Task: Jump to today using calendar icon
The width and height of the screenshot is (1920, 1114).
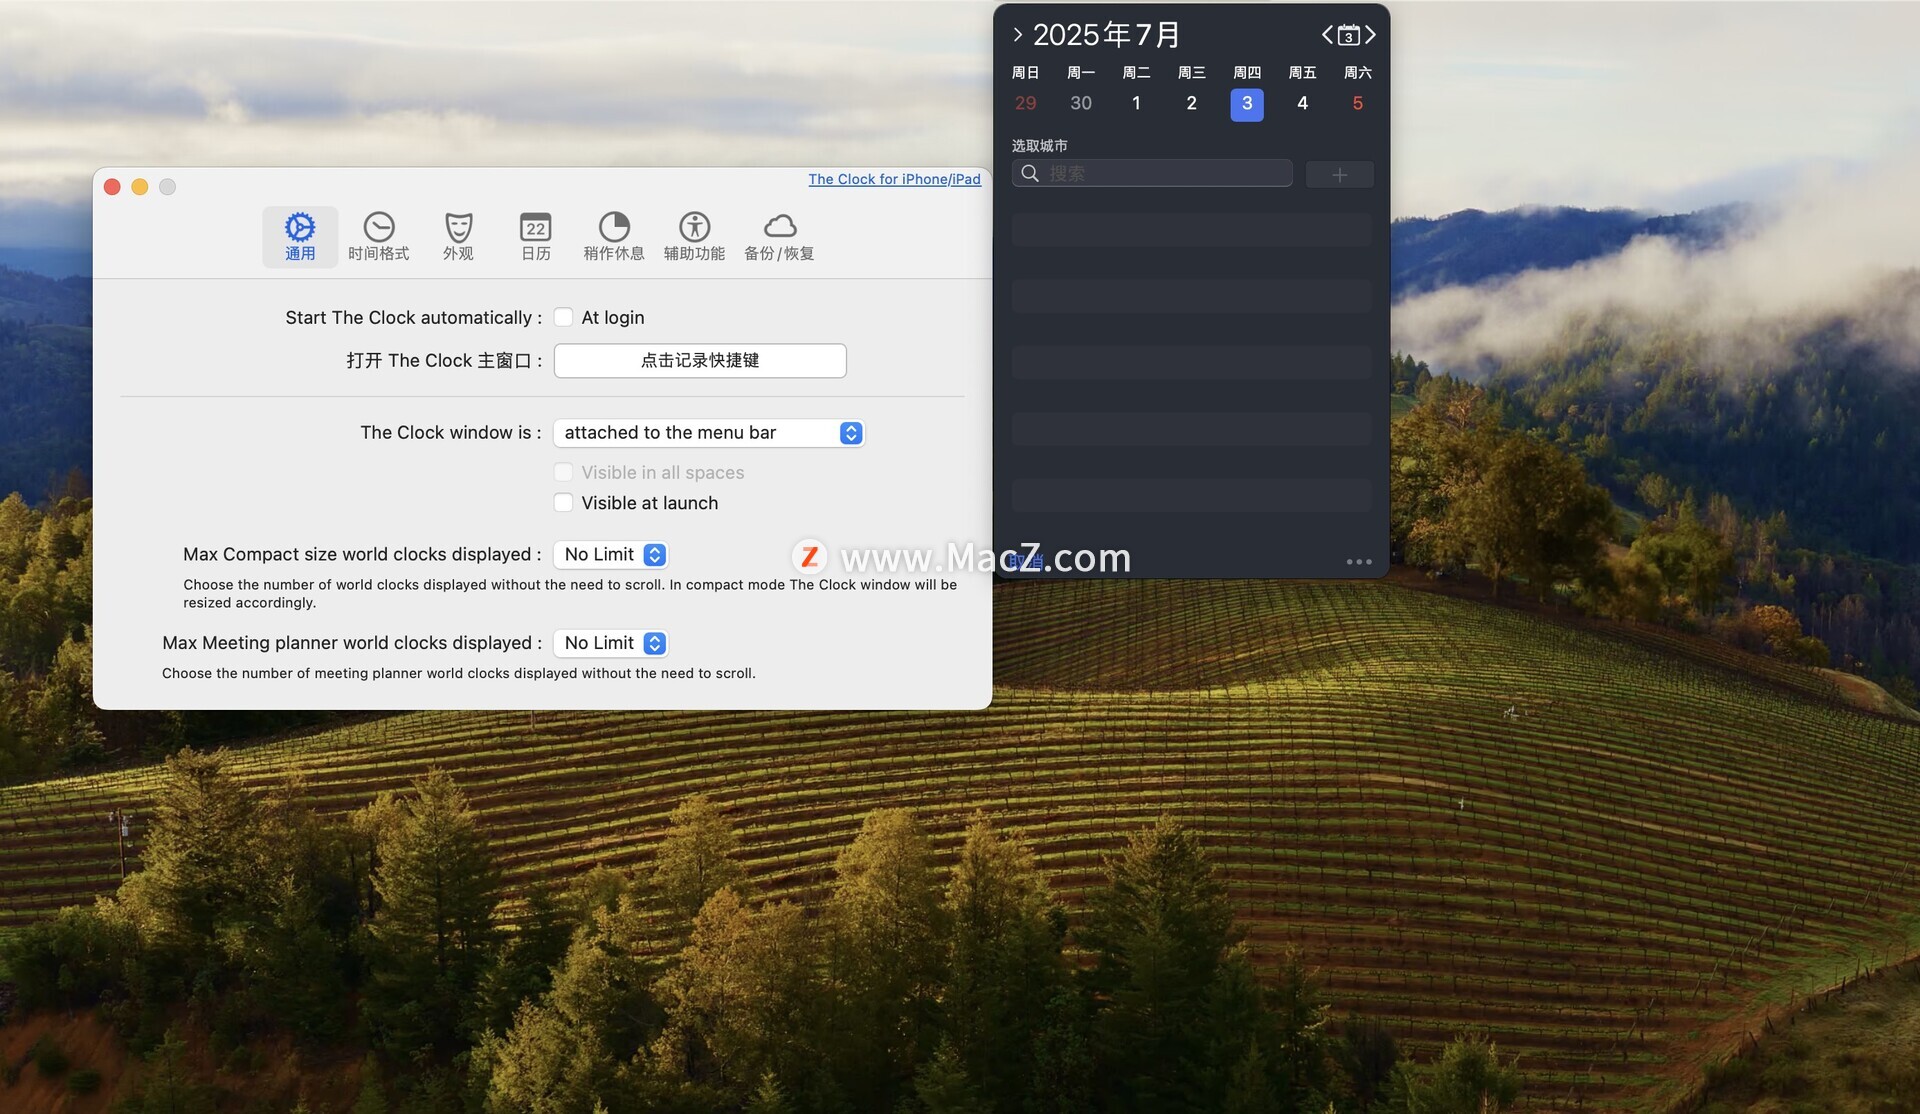Action: click(x=1348, y=35)
